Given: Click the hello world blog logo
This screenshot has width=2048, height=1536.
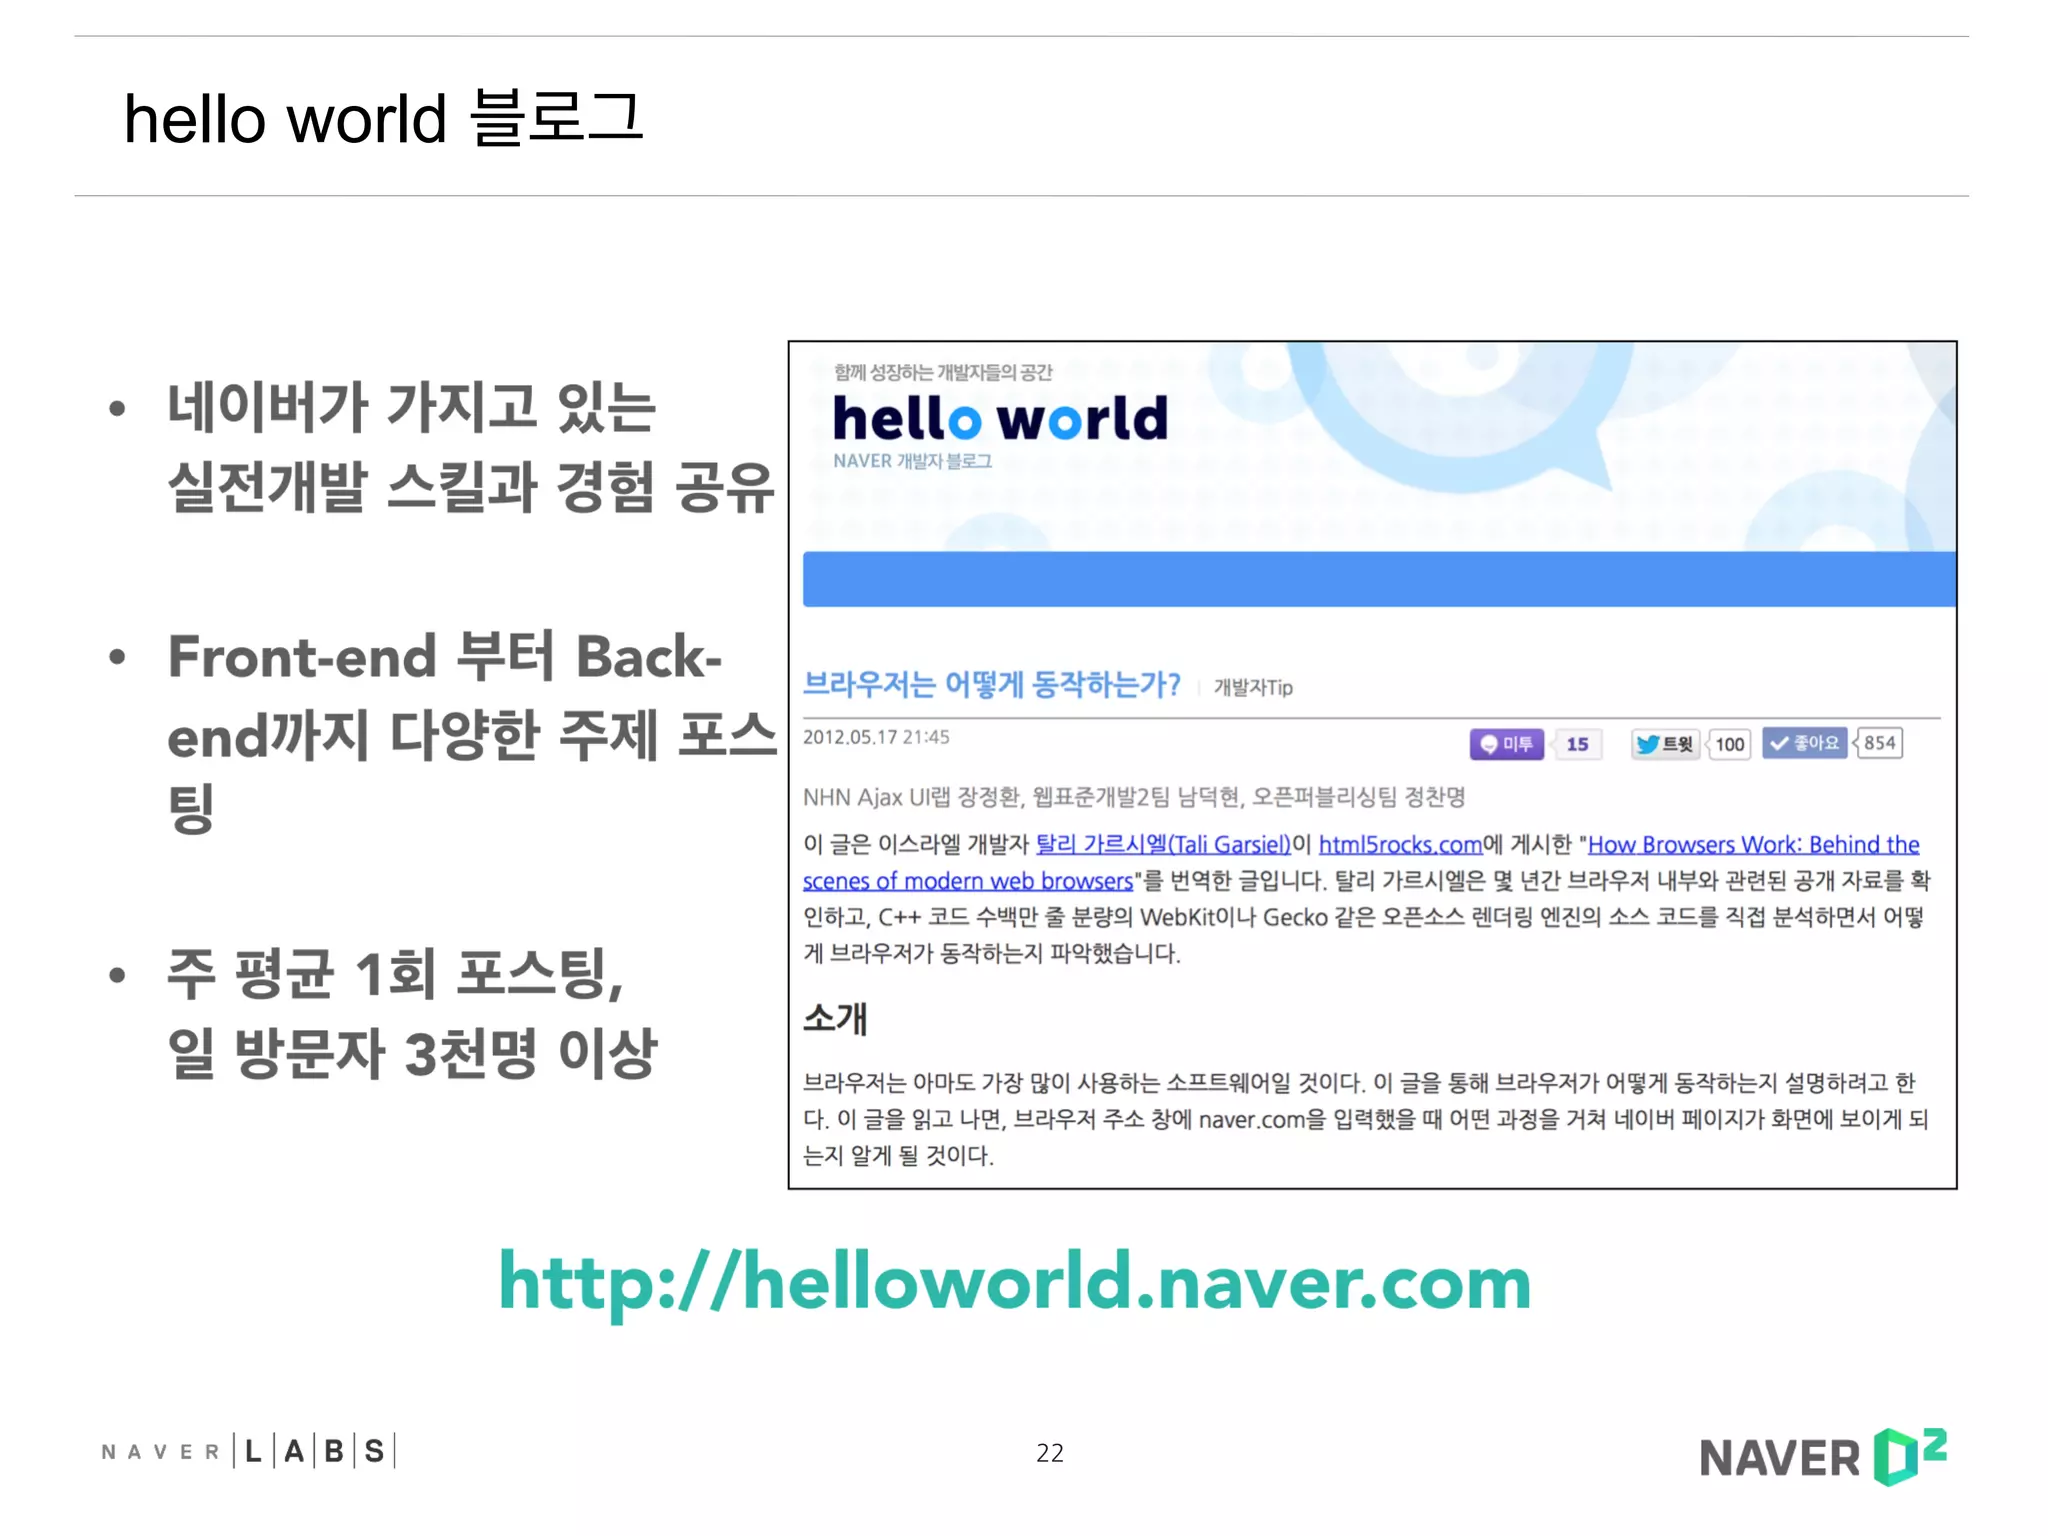Looking at the screenshot, I should 1000,418.
